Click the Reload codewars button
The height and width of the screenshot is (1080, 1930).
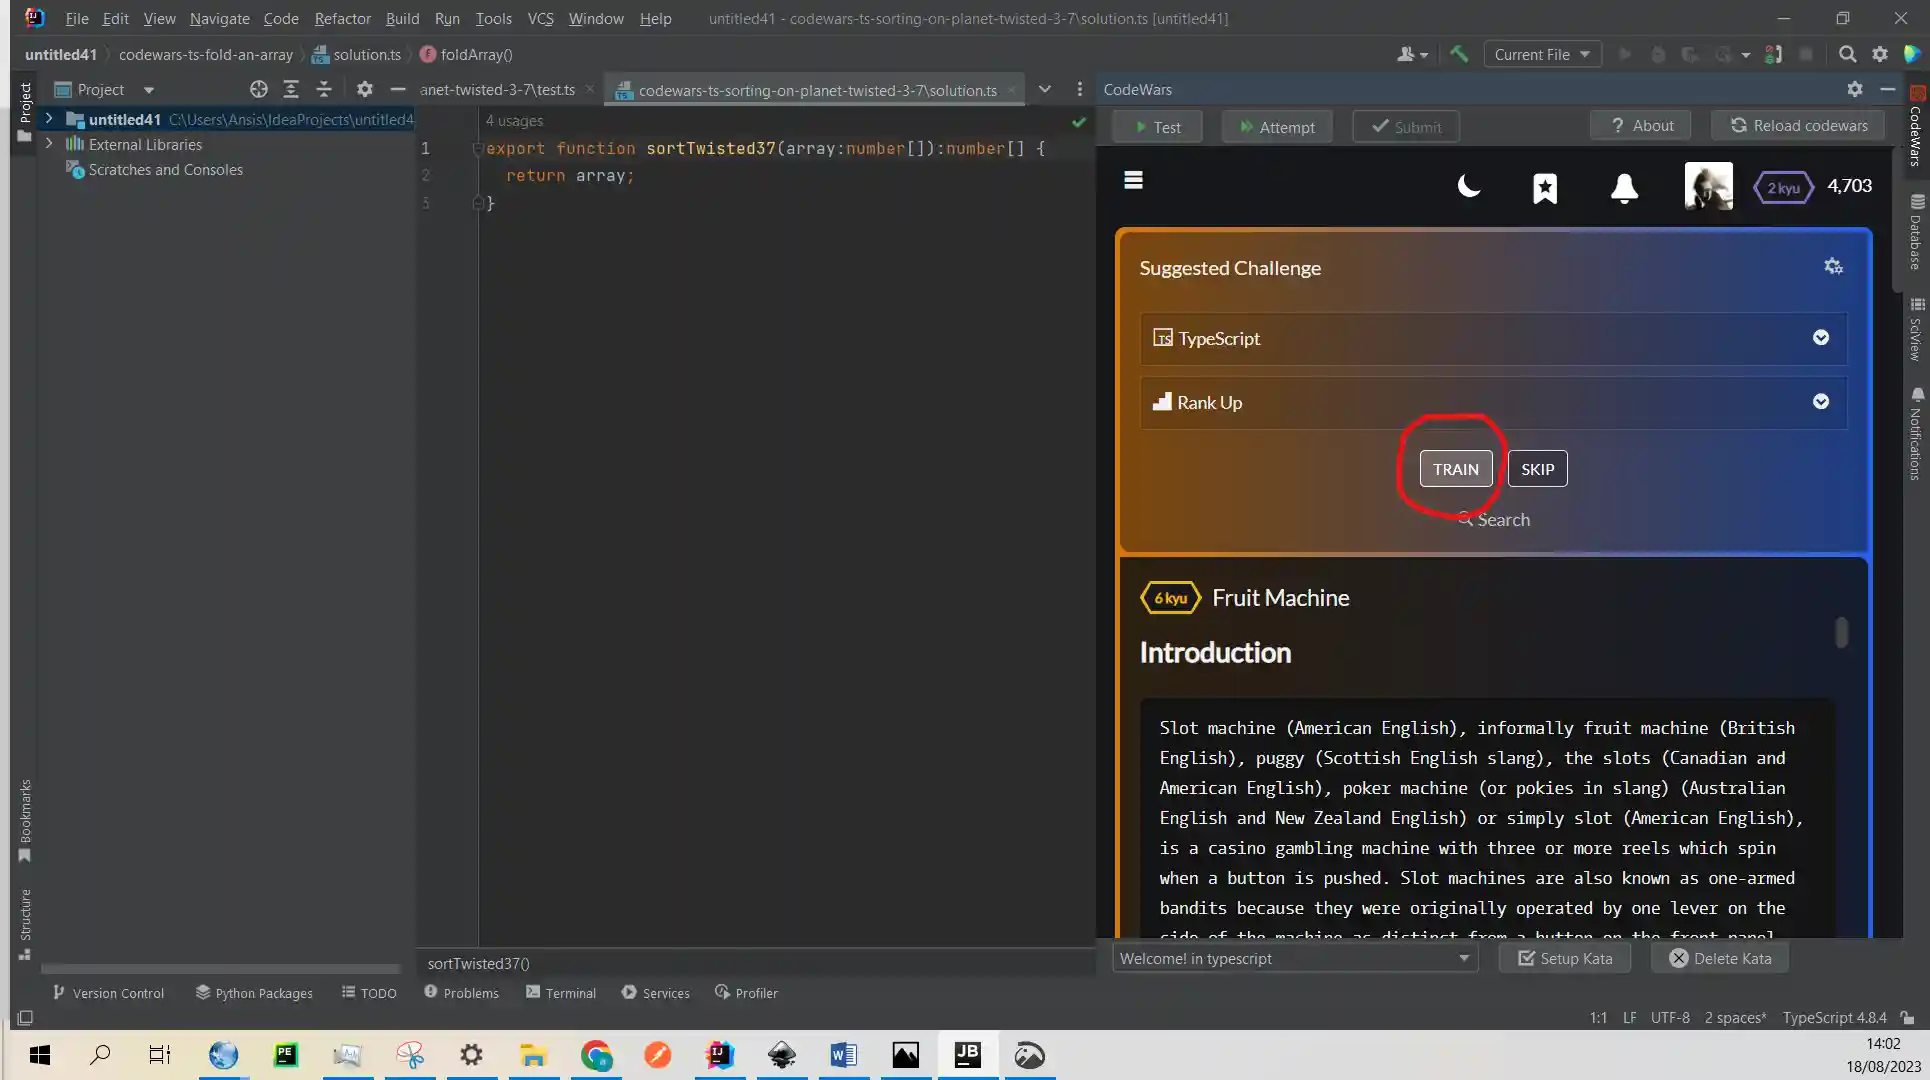[1798, 126]
